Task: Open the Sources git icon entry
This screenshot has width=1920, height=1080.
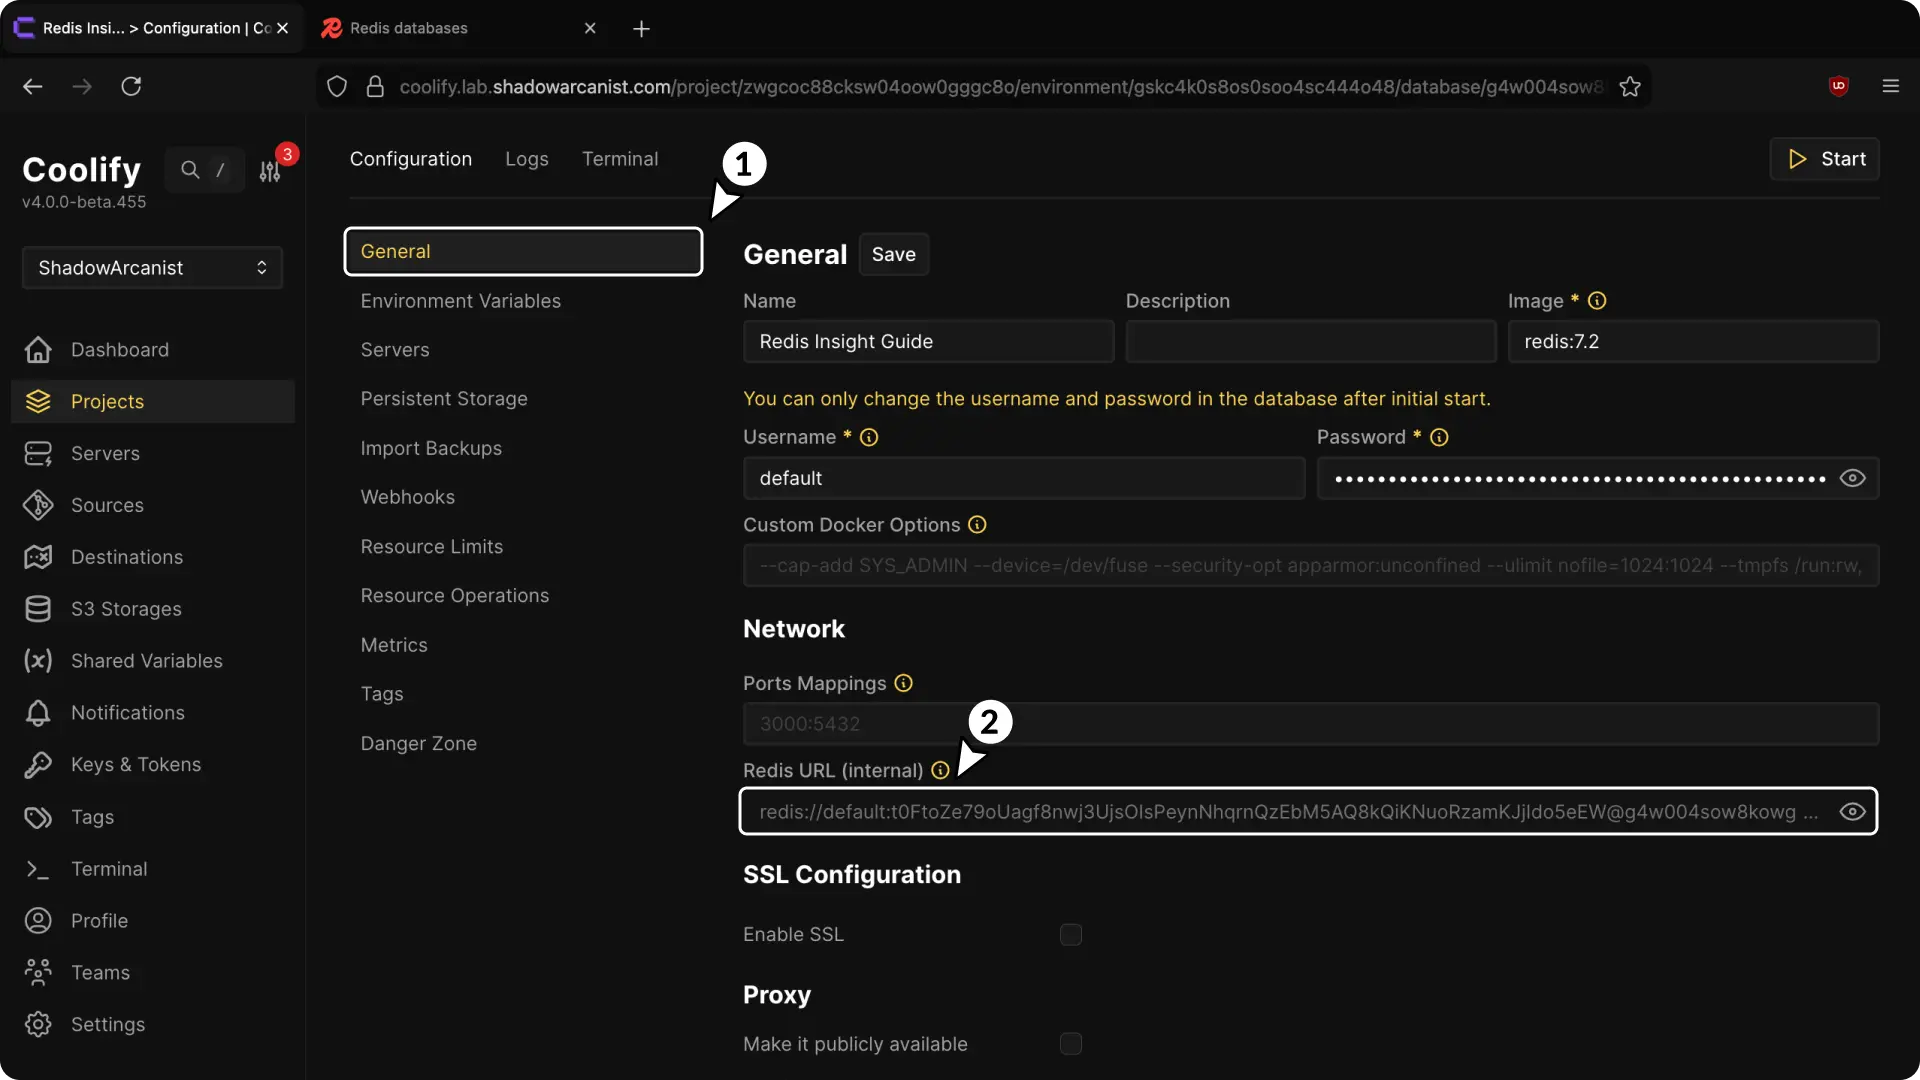Action: [38, 505]
